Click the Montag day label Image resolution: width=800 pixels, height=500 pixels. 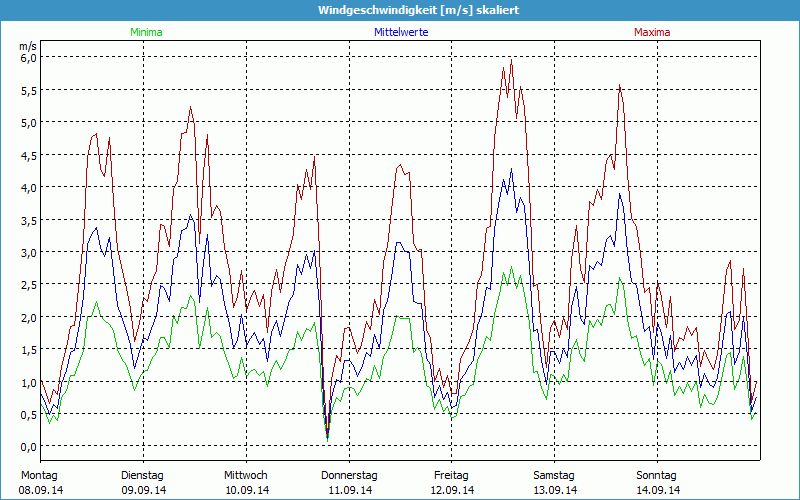click(39, 476)
